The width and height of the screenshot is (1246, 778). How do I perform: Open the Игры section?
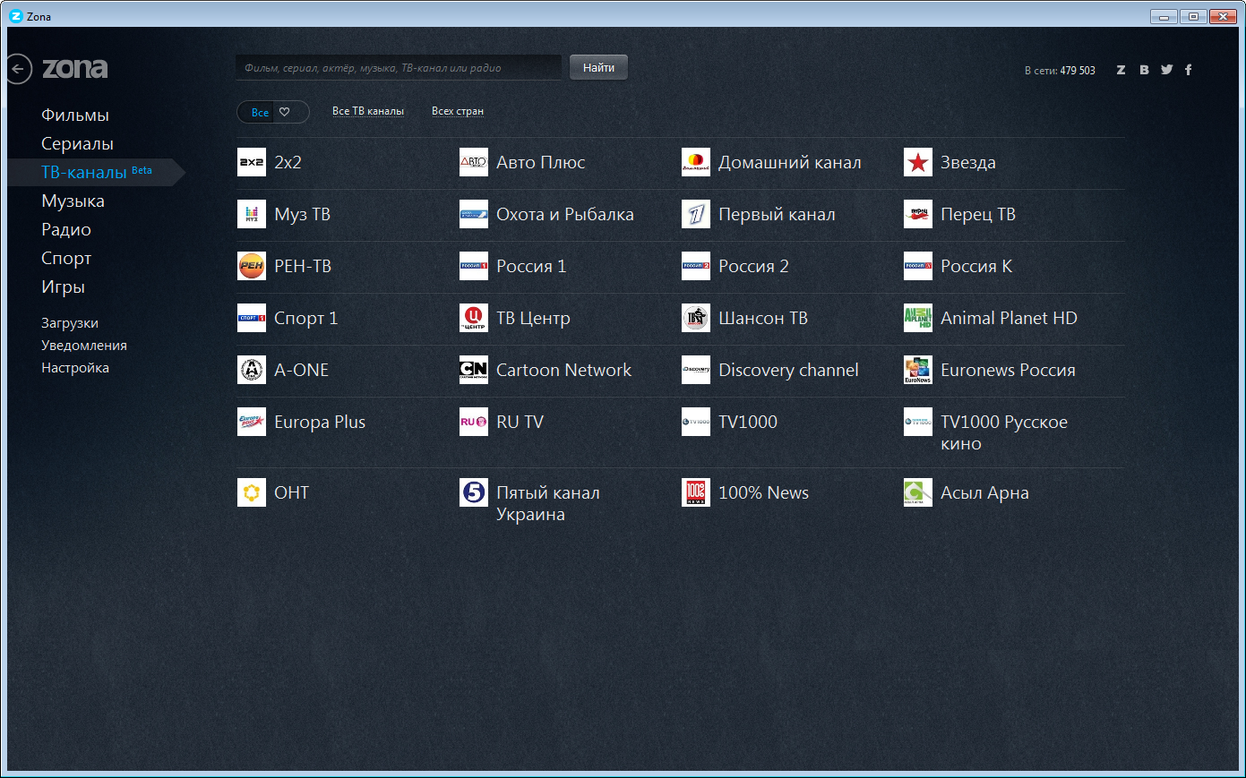pos(63,287)
